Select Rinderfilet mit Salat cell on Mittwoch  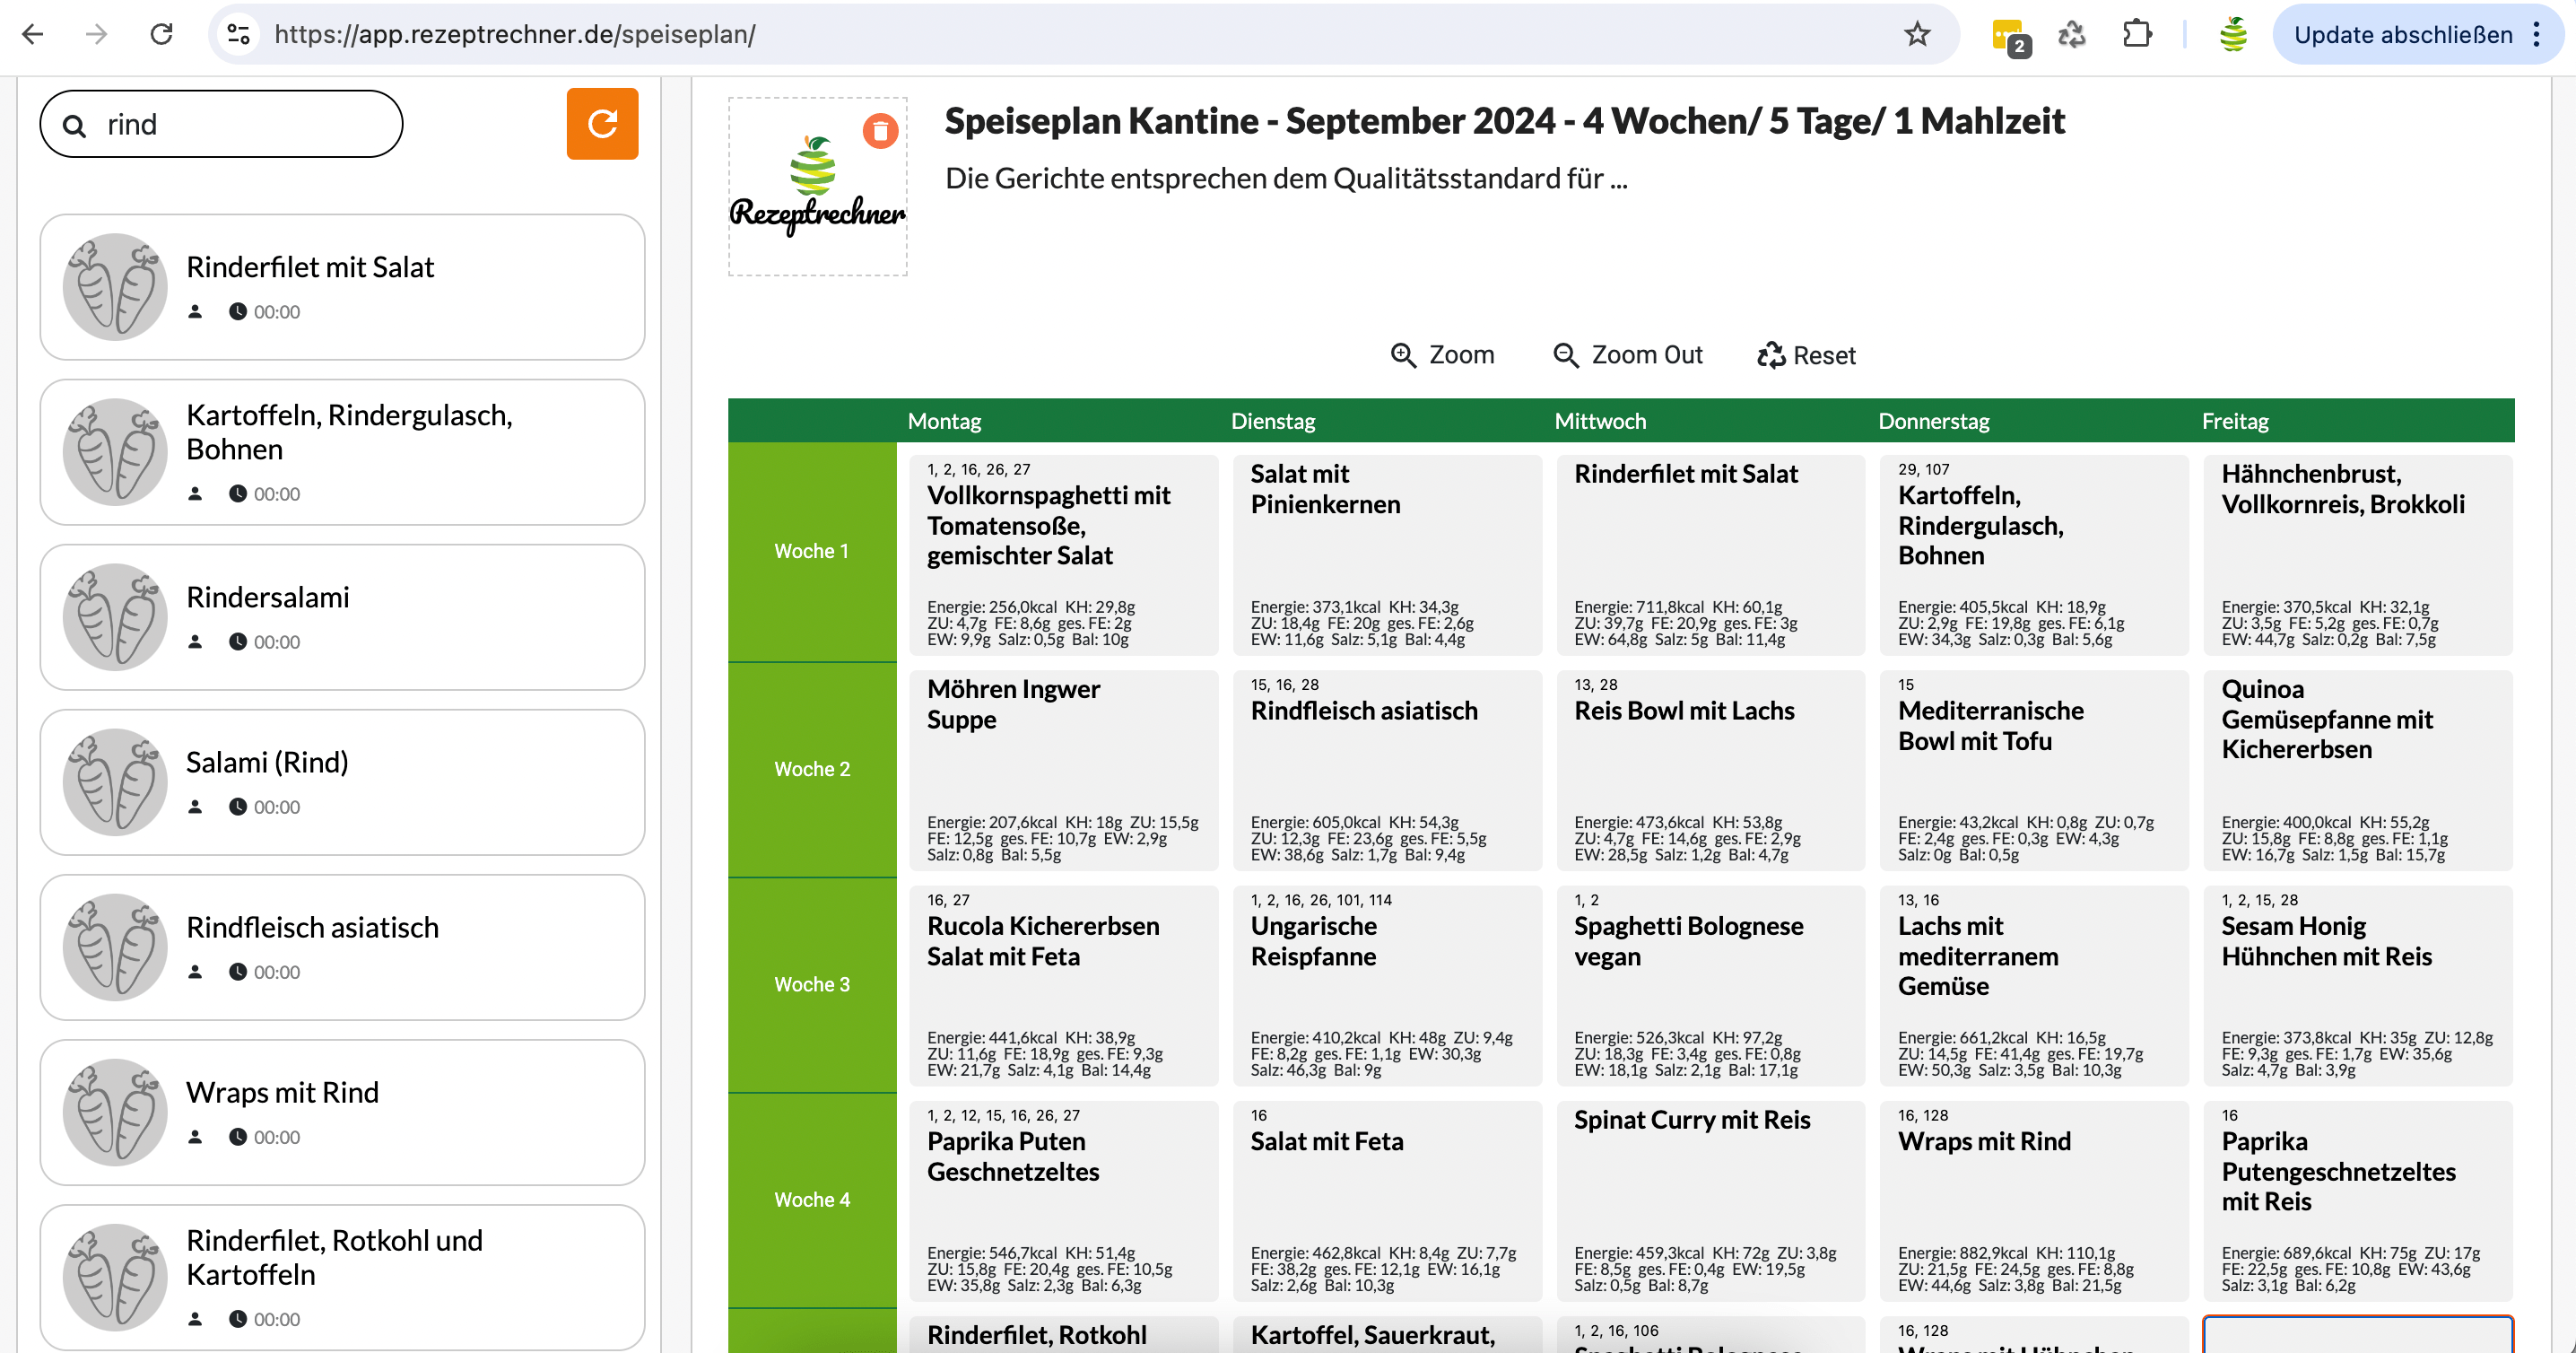click(x=1710, y=555)
